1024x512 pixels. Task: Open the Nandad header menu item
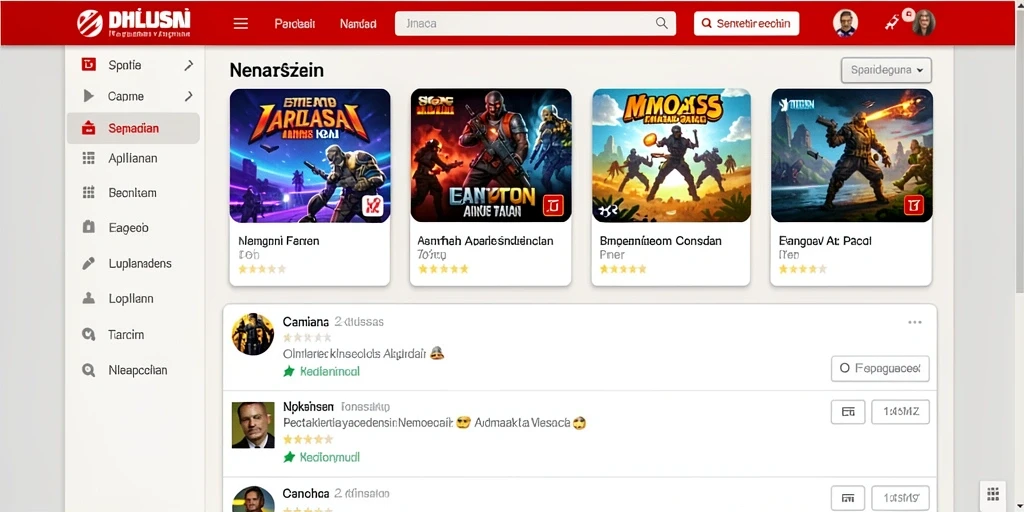pos(358,24)
